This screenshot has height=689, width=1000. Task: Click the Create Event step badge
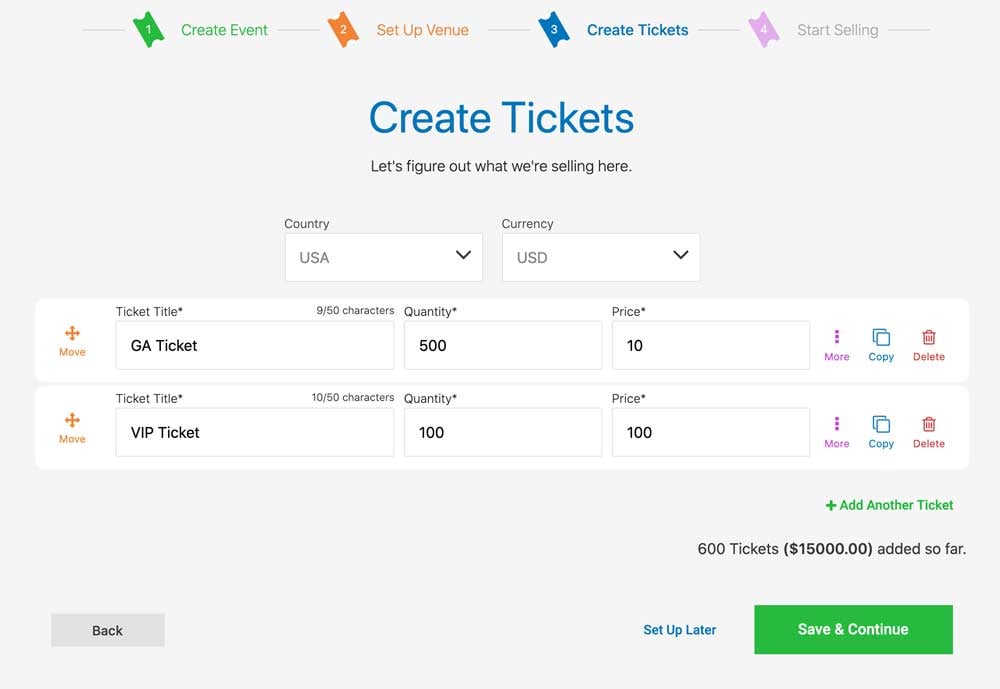pyautogui.click(x=148, y=29)
